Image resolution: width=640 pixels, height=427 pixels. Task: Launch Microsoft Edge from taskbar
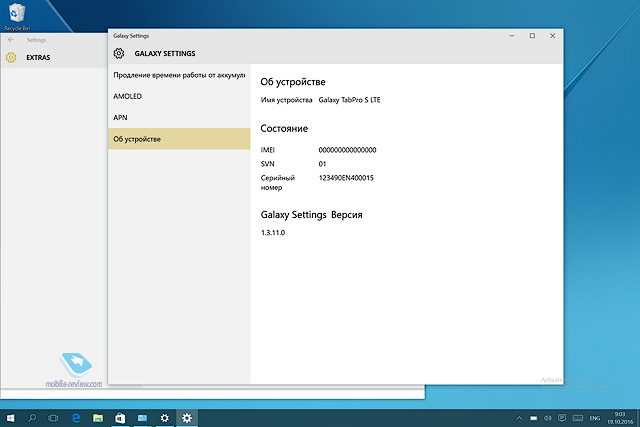point(76,418)
